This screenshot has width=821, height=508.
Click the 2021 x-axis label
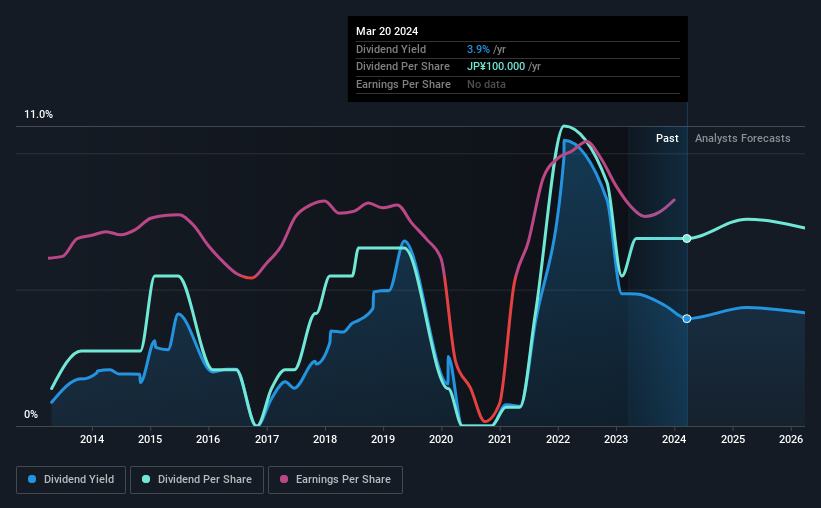(500, 439)
